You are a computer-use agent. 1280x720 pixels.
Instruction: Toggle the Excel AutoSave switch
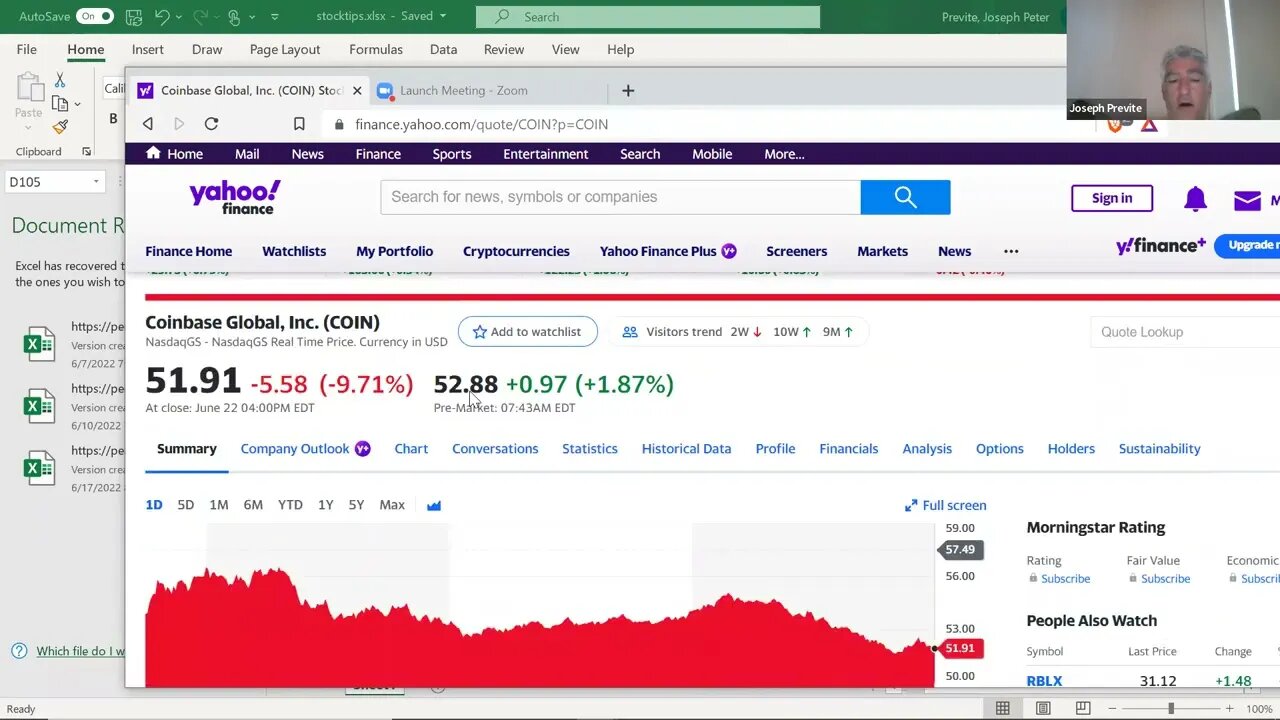[95, 16]
